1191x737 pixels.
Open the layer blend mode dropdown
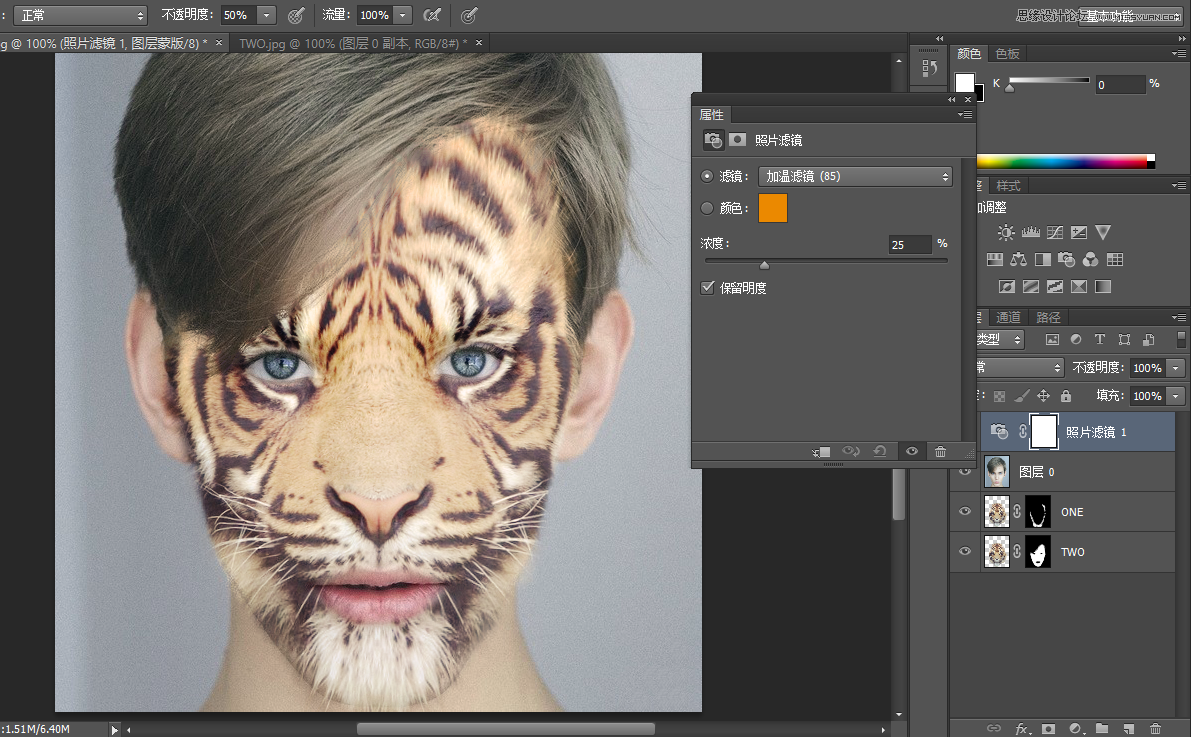tap(1019, 368)
